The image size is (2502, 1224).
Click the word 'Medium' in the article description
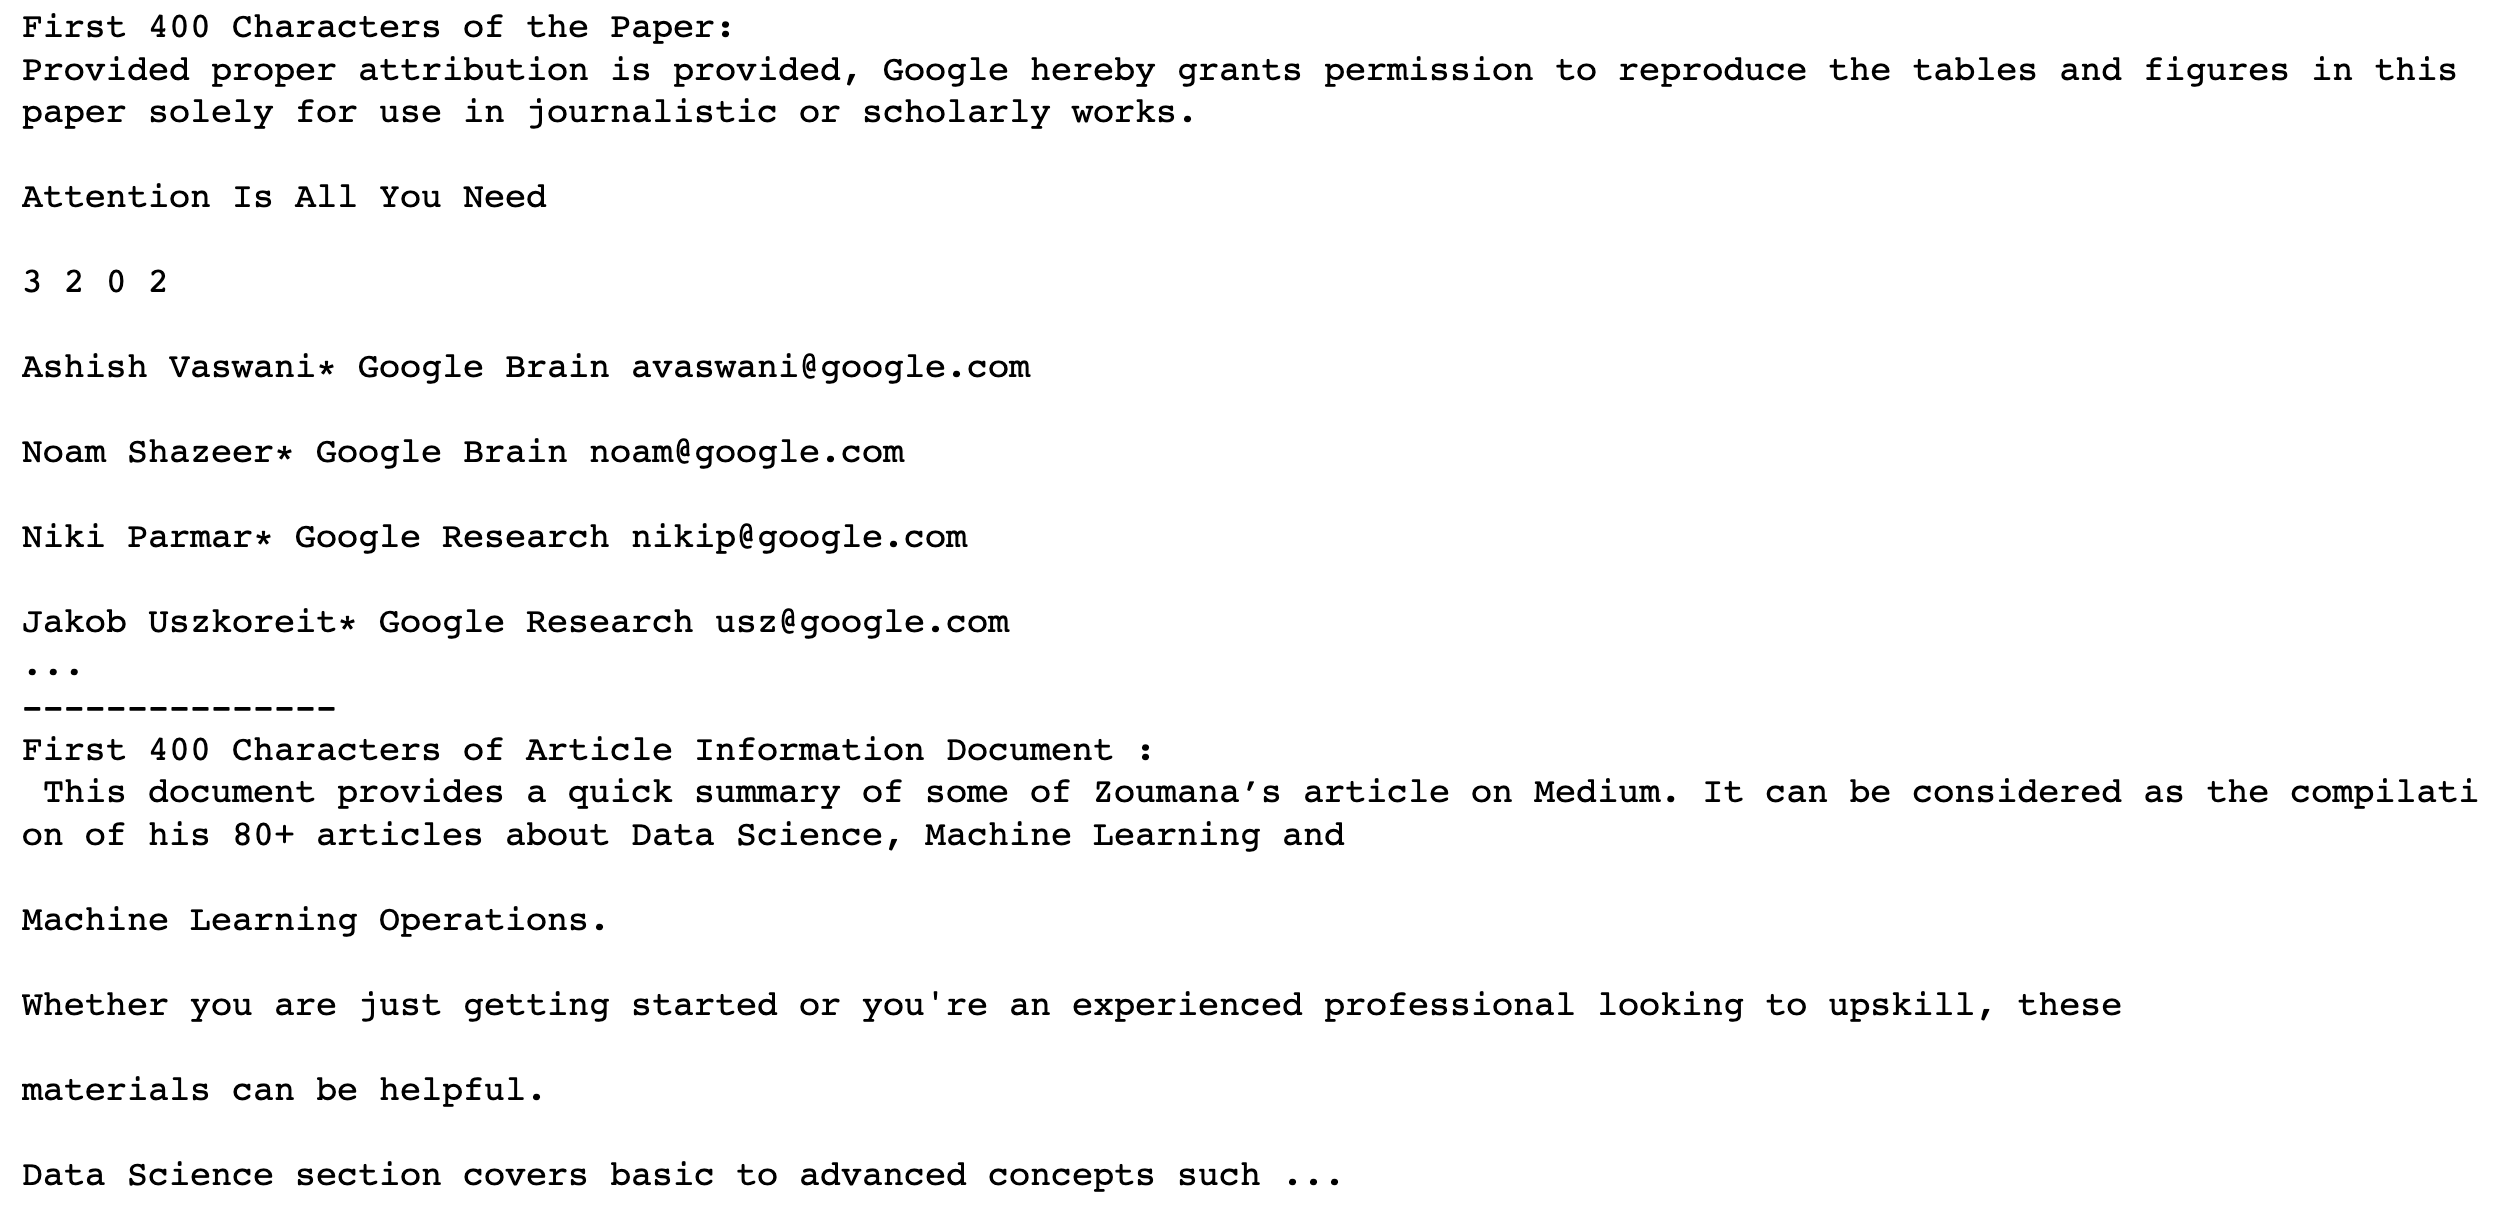pyautogui.click(x=1596, y=793)
